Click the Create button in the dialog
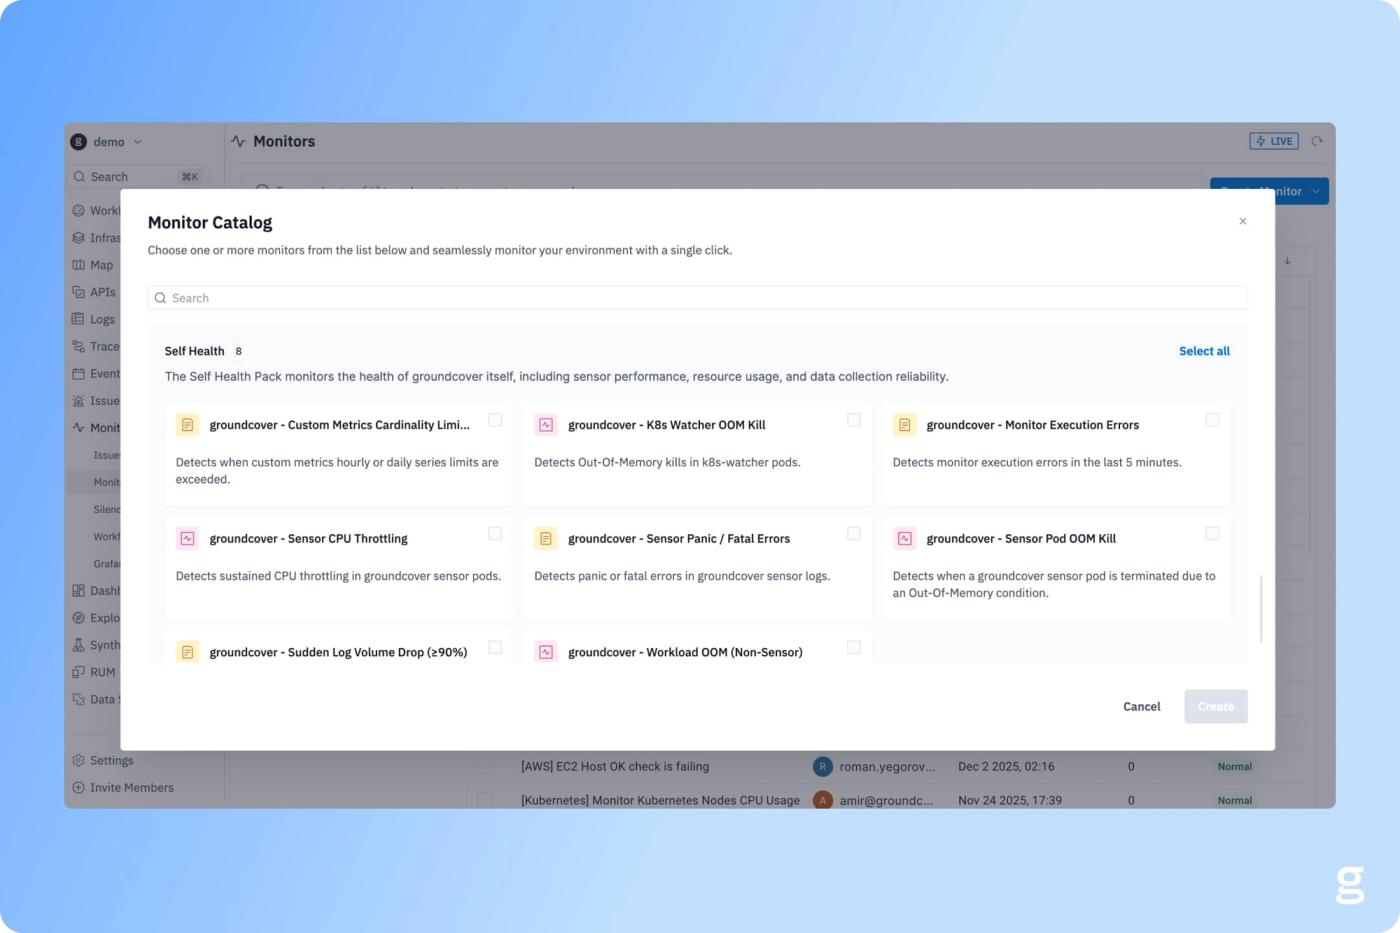1400x933 pixels. pyautogui.click(x=1216, y=706)
